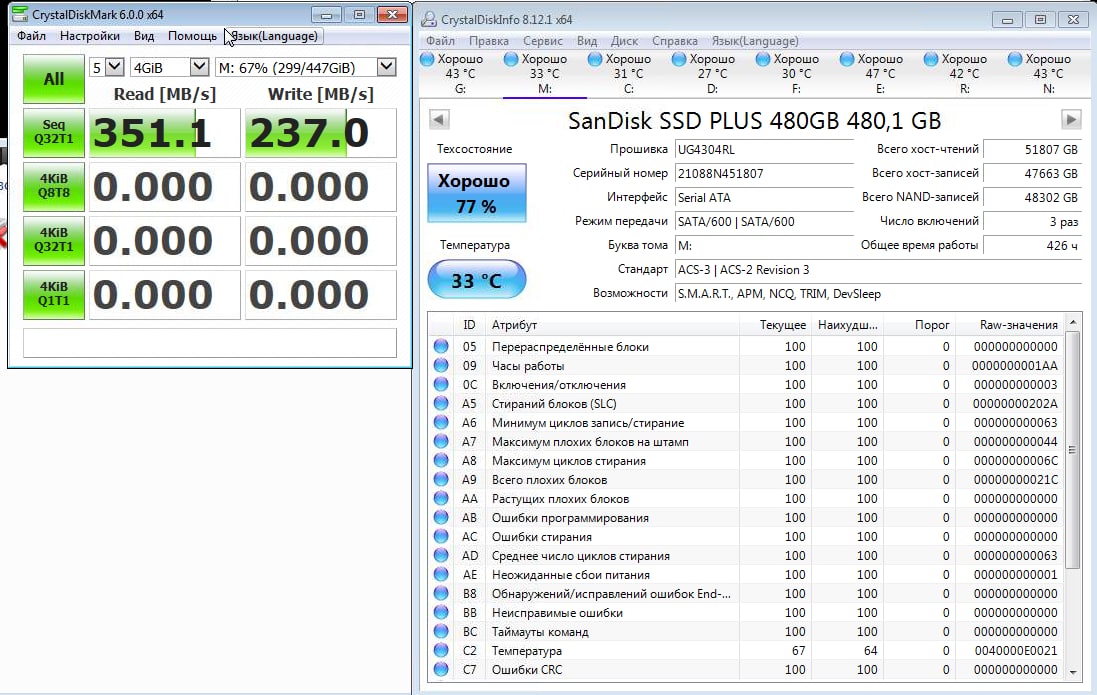Run all benchmarks with All button
The height and width of the screenshot is (695, 1097).
pyautogui.click(x=54, y=79)
